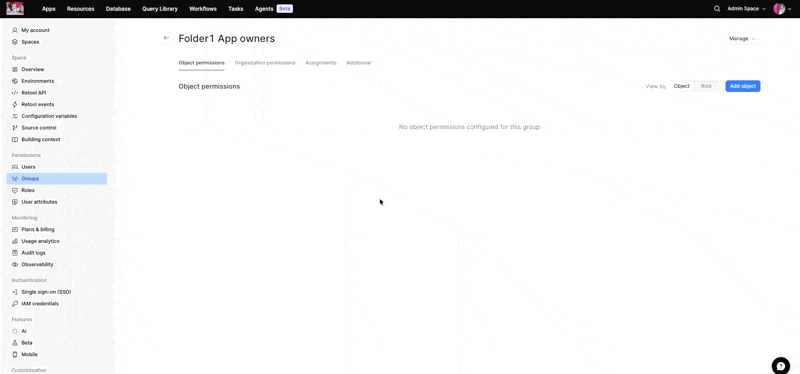Viewport: 800px width, 374px height.
Task: Click the Beta flask icon
Action: point(15,343)
